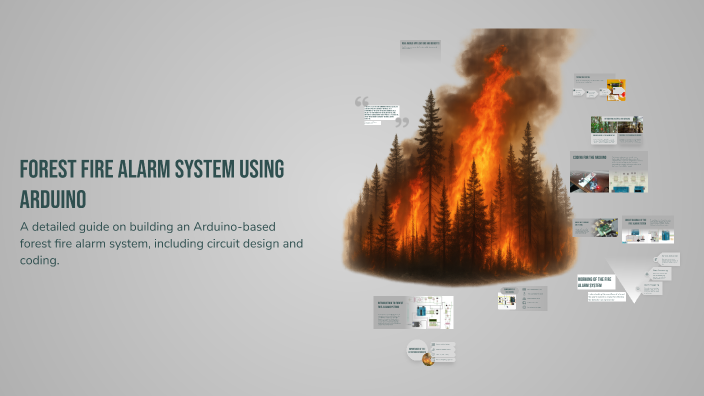Click the 'Forest Fire Alarm System Using Arduino' title

point(152,184)
